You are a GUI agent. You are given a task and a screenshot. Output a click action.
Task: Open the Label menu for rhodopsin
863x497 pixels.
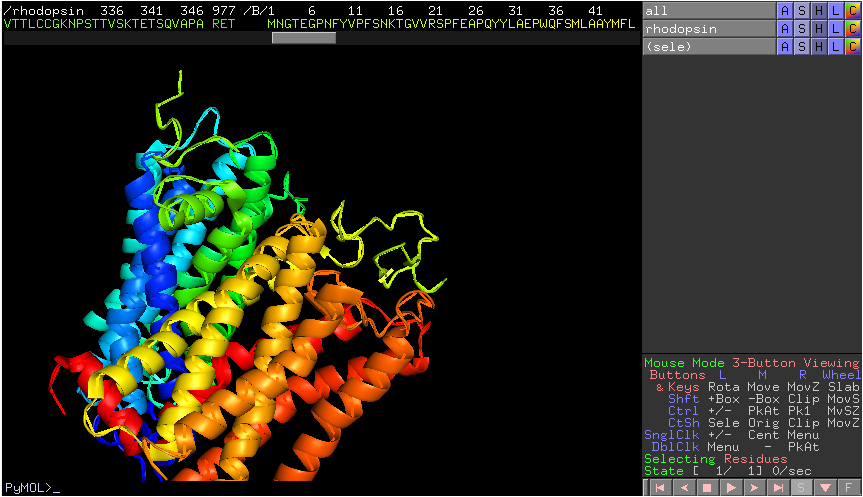tap(836, 29)
